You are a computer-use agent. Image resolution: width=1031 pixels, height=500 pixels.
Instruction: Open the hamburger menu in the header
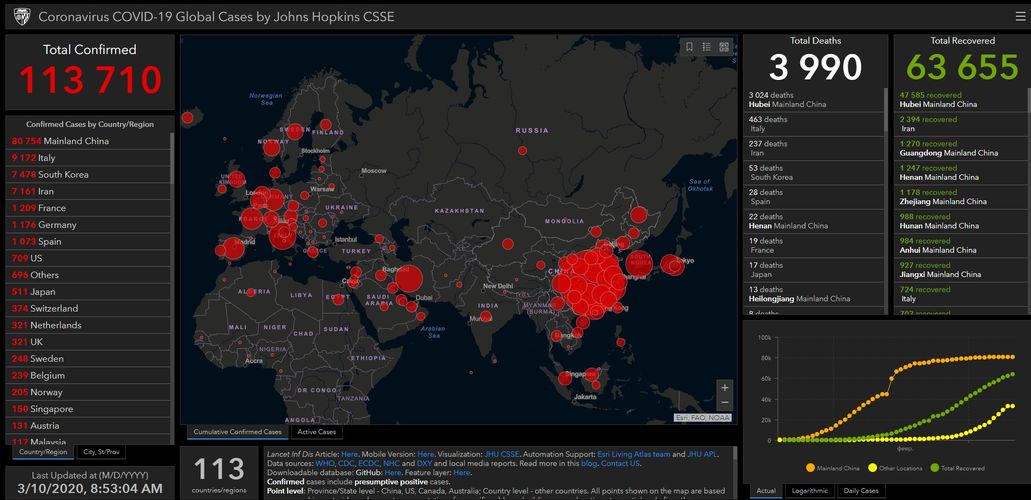coord(1018,16)
